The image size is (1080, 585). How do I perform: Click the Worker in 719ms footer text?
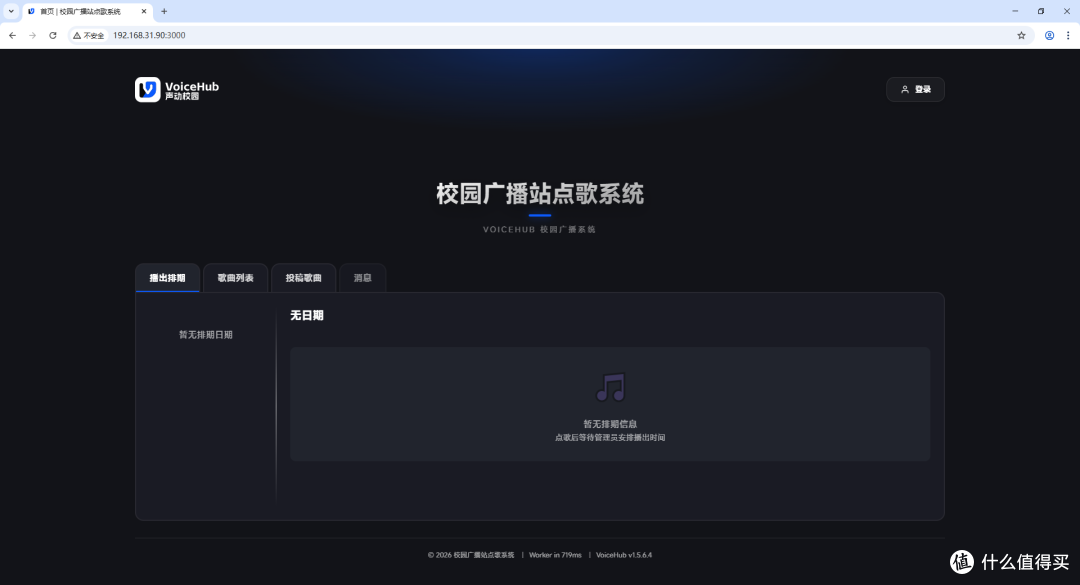pyautogui.click(x=555, y=555)
